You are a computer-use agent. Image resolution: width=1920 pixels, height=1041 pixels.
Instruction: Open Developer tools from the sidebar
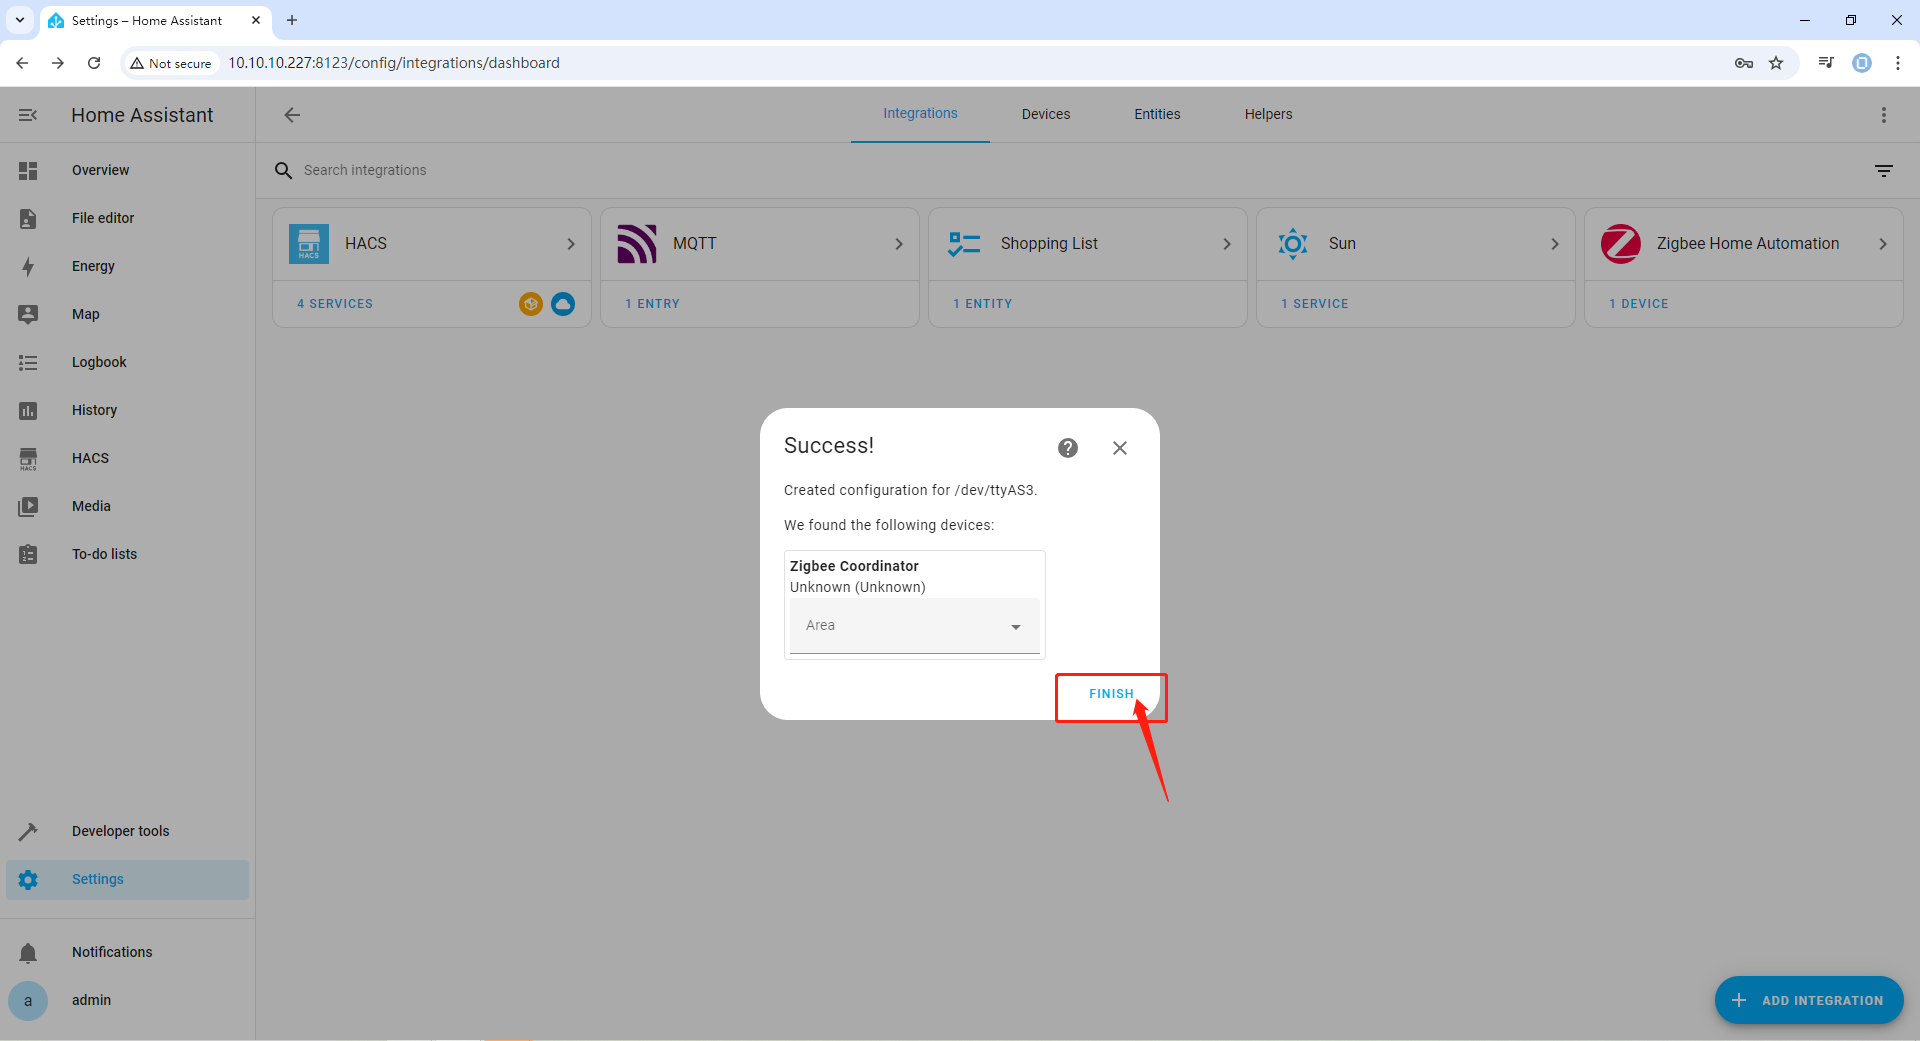(120, 831)
